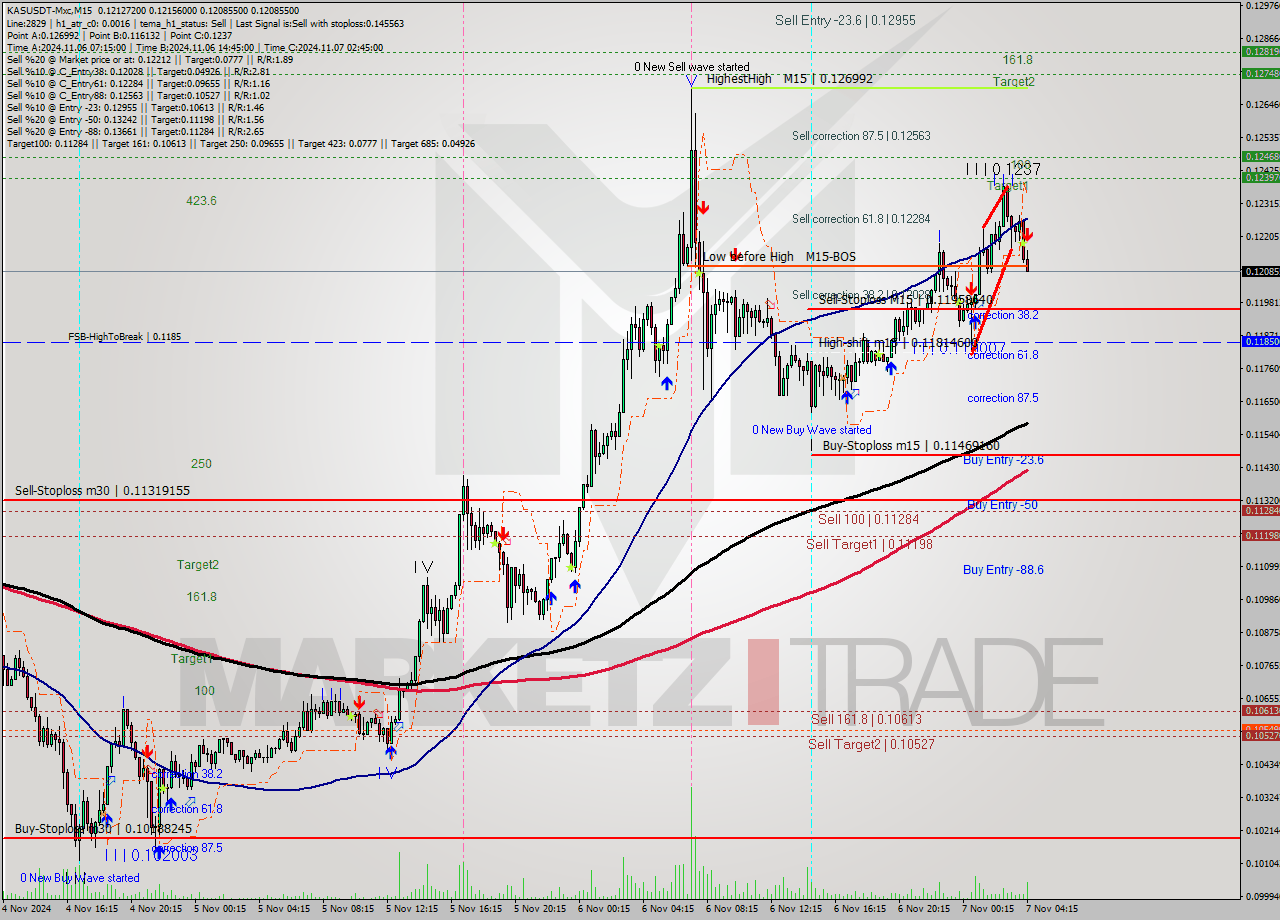Click the red 0.10613 price tag
The image size is (1280, 920).
pos(1259,711)
